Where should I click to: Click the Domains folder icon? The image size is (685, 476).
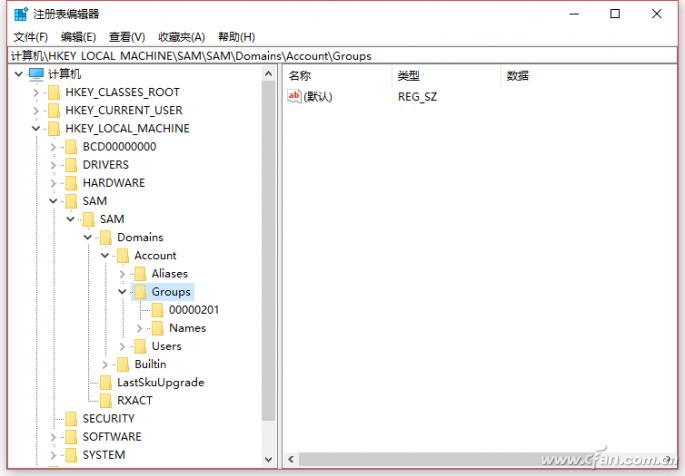point(106,238)
